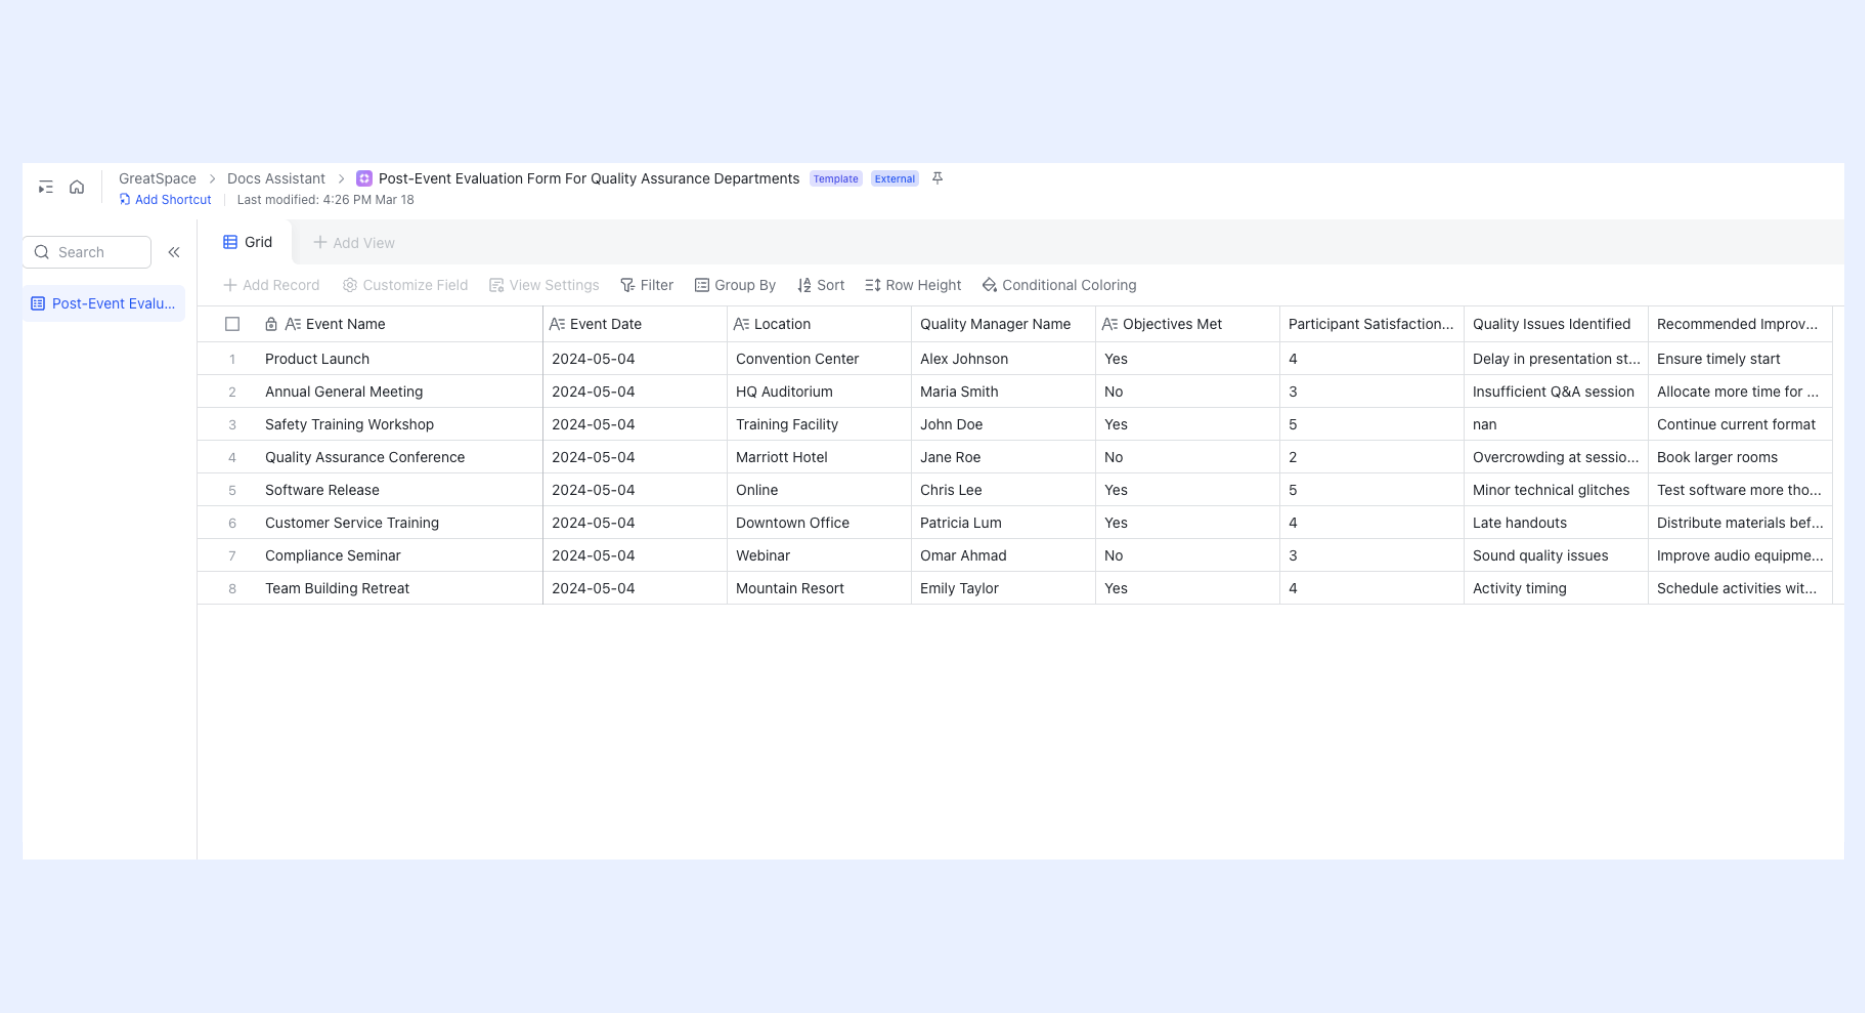Expand the navigation sidebar toggle icon
The image size is (1865, 1013).
[46, 187]
